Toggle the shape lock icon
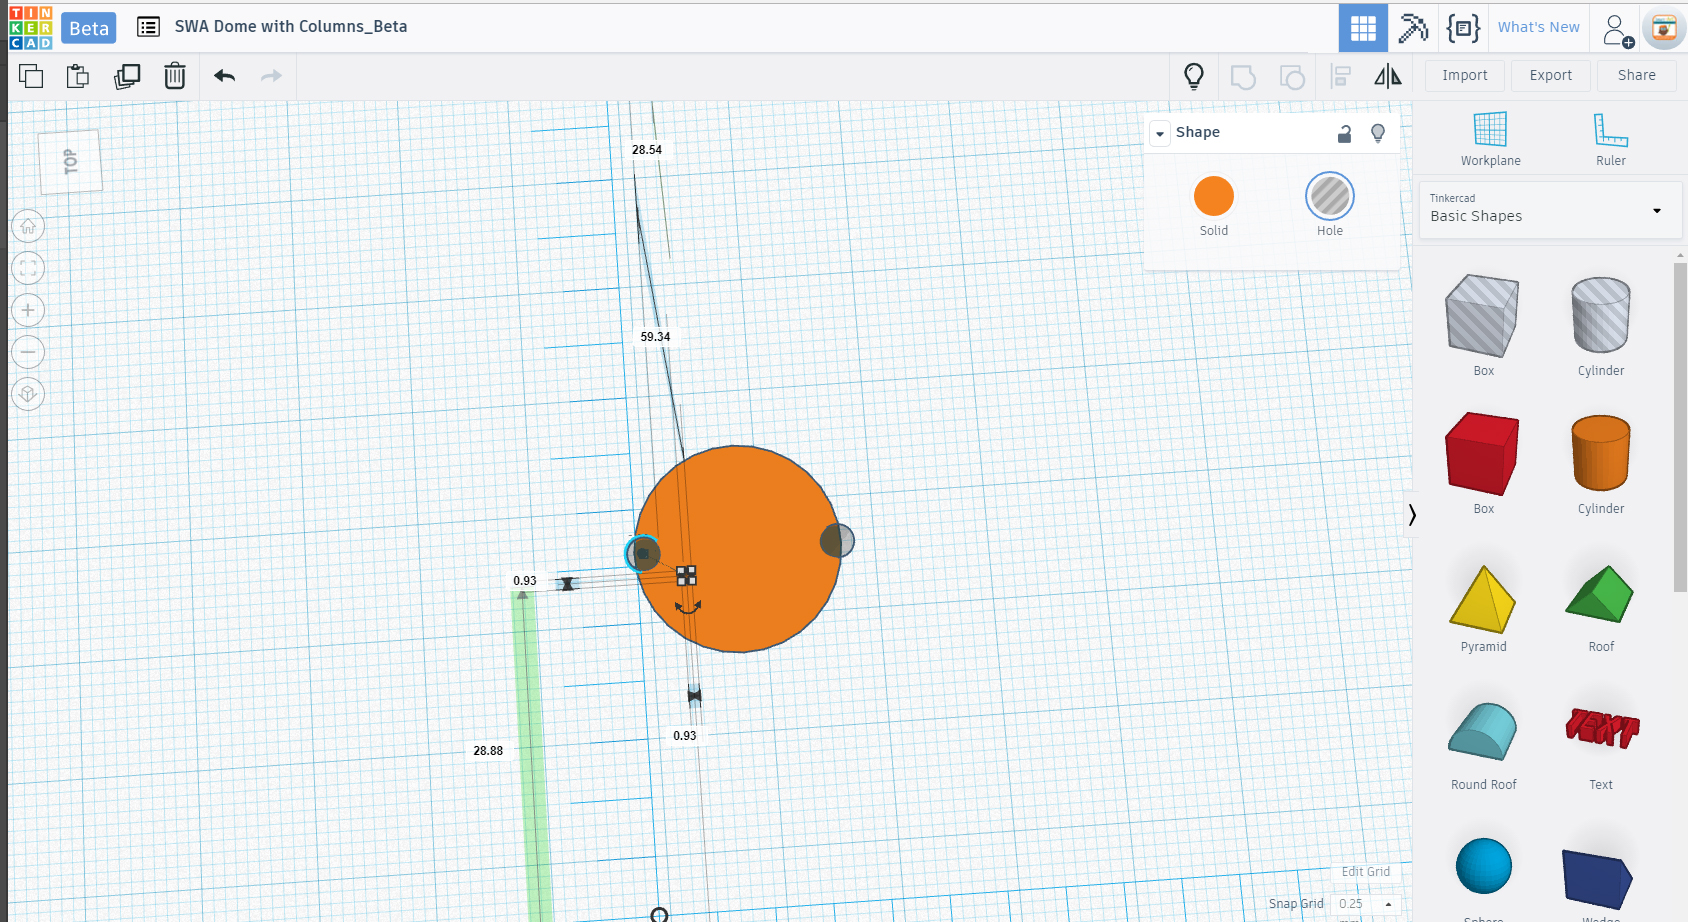This screenshot has height=922, width=1688. coord(1345,133)
